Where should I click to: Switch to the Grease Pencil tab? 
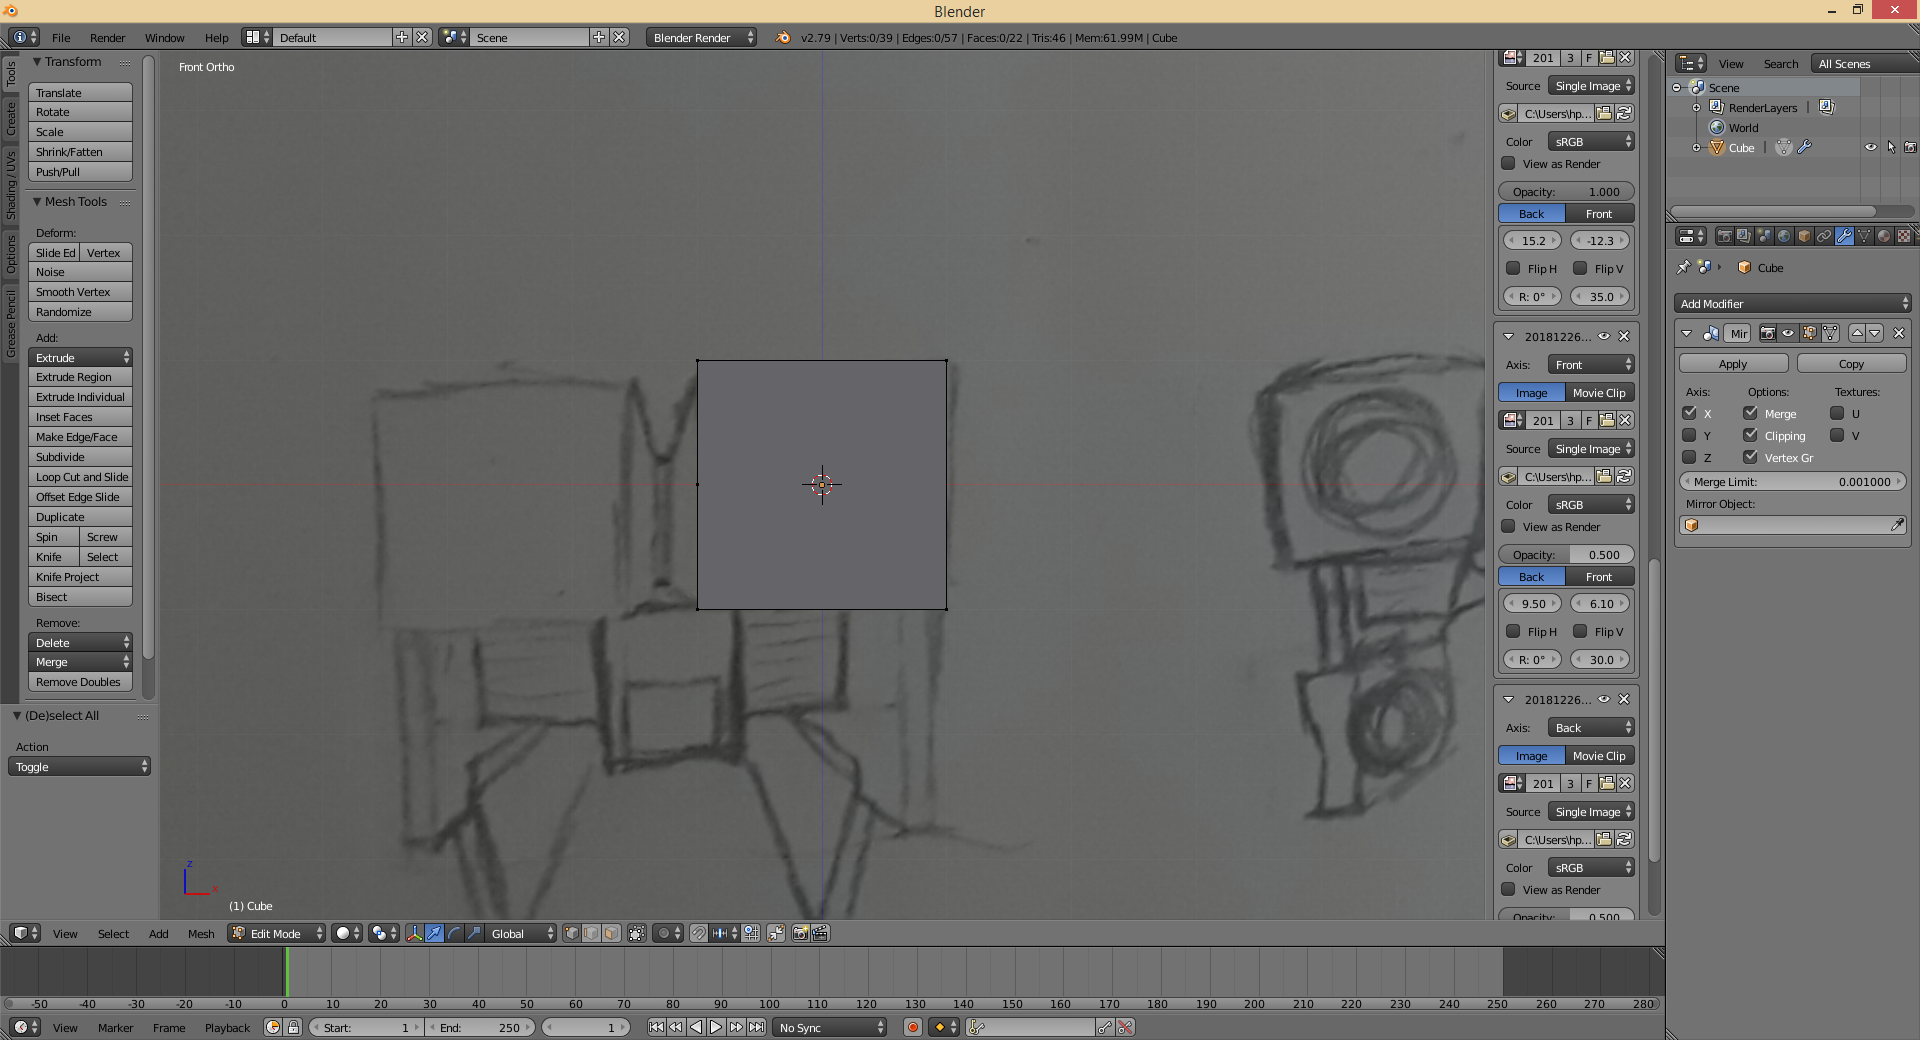pos(11,323)
